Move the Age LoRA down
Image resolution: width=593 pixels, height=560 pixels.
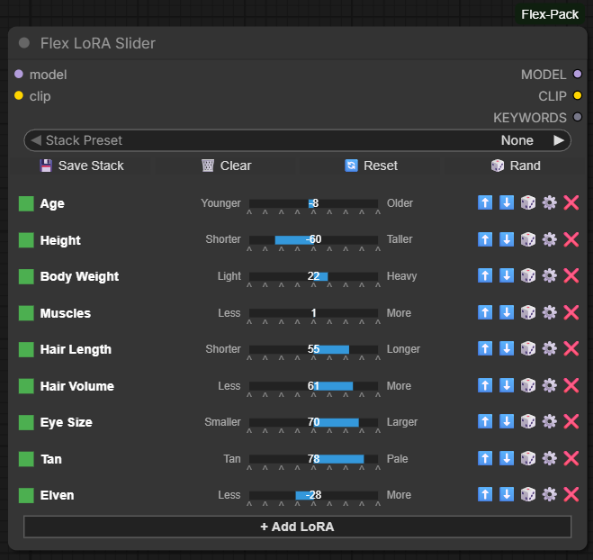506,203
